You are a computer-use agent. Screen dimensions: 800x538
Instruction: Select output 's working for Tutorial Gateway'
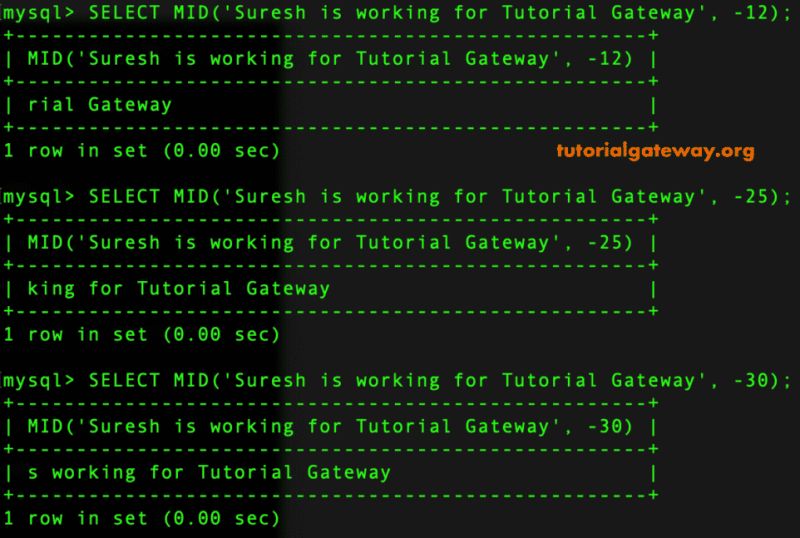209,472
